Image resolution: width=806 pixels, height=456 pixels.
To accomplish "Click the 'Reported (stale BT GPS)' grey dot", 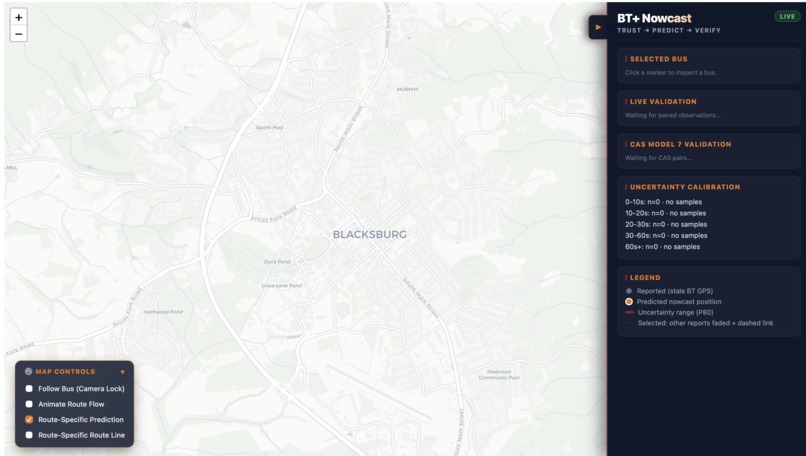I will (629, 291).
